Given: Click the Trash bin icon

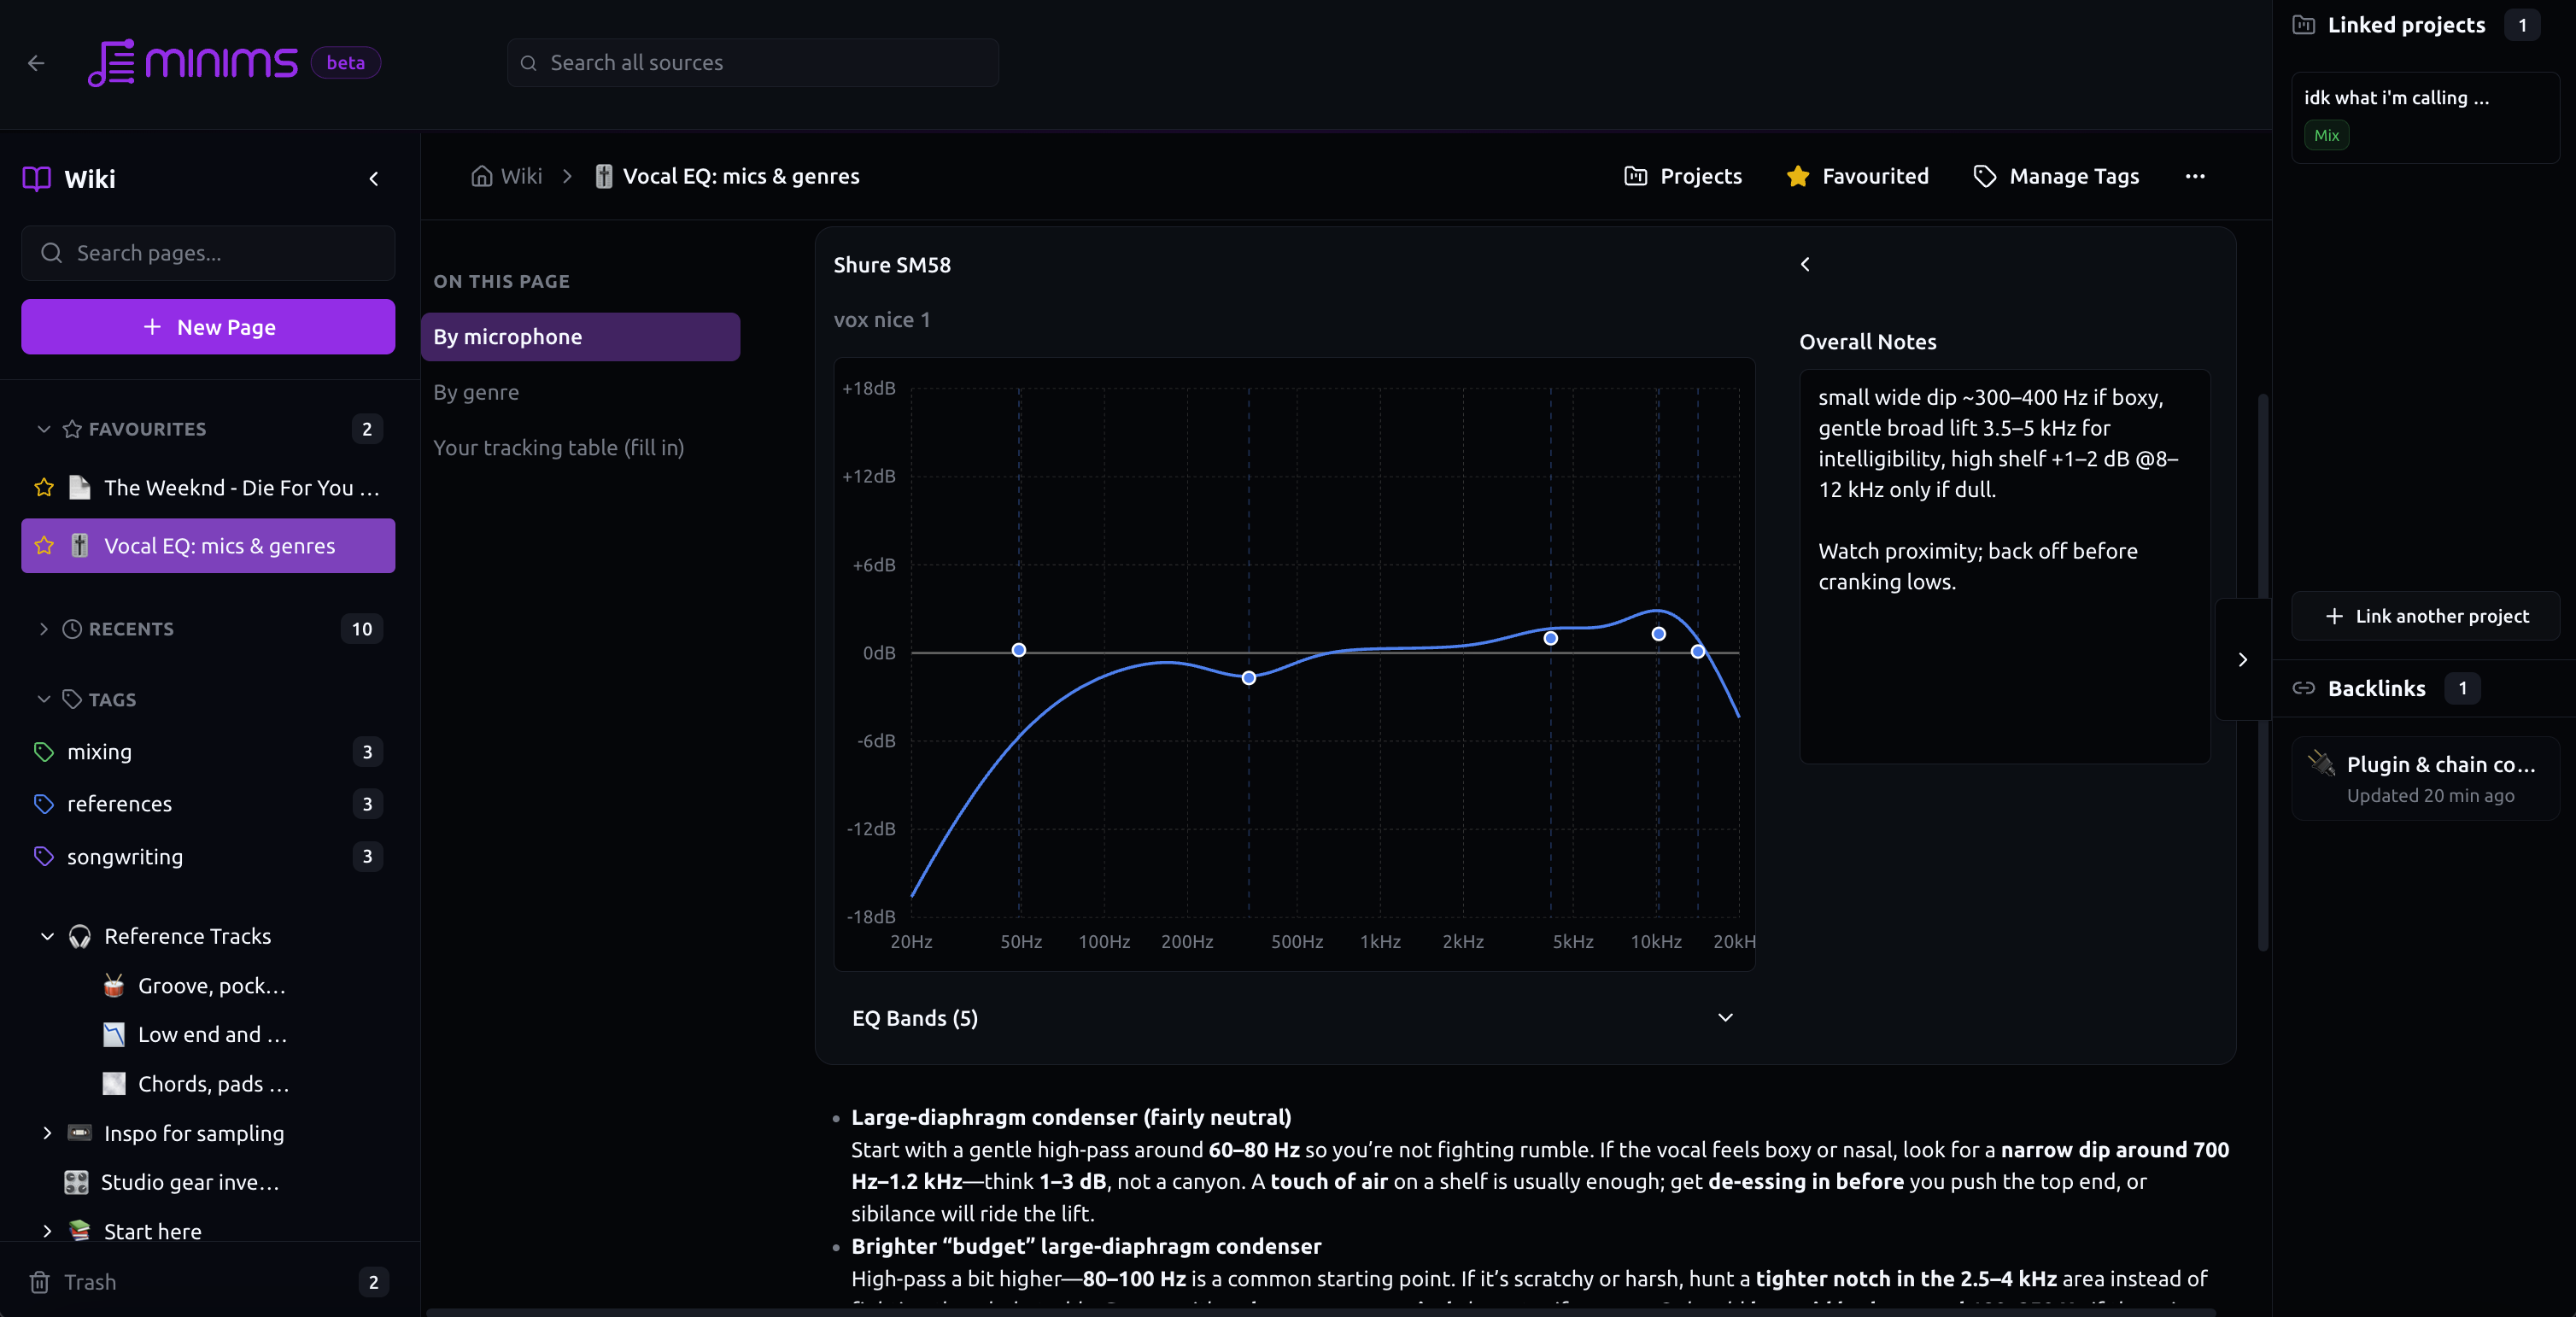Looking at the screenshot, I should (x=40, y=1282).
